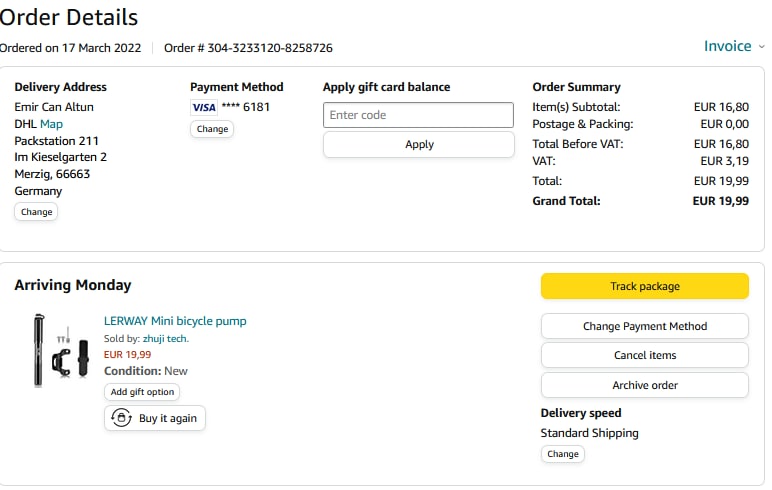Viewport: 772px width, 490px height.
Task: Add a gift option to item
Action: (142, 392)
